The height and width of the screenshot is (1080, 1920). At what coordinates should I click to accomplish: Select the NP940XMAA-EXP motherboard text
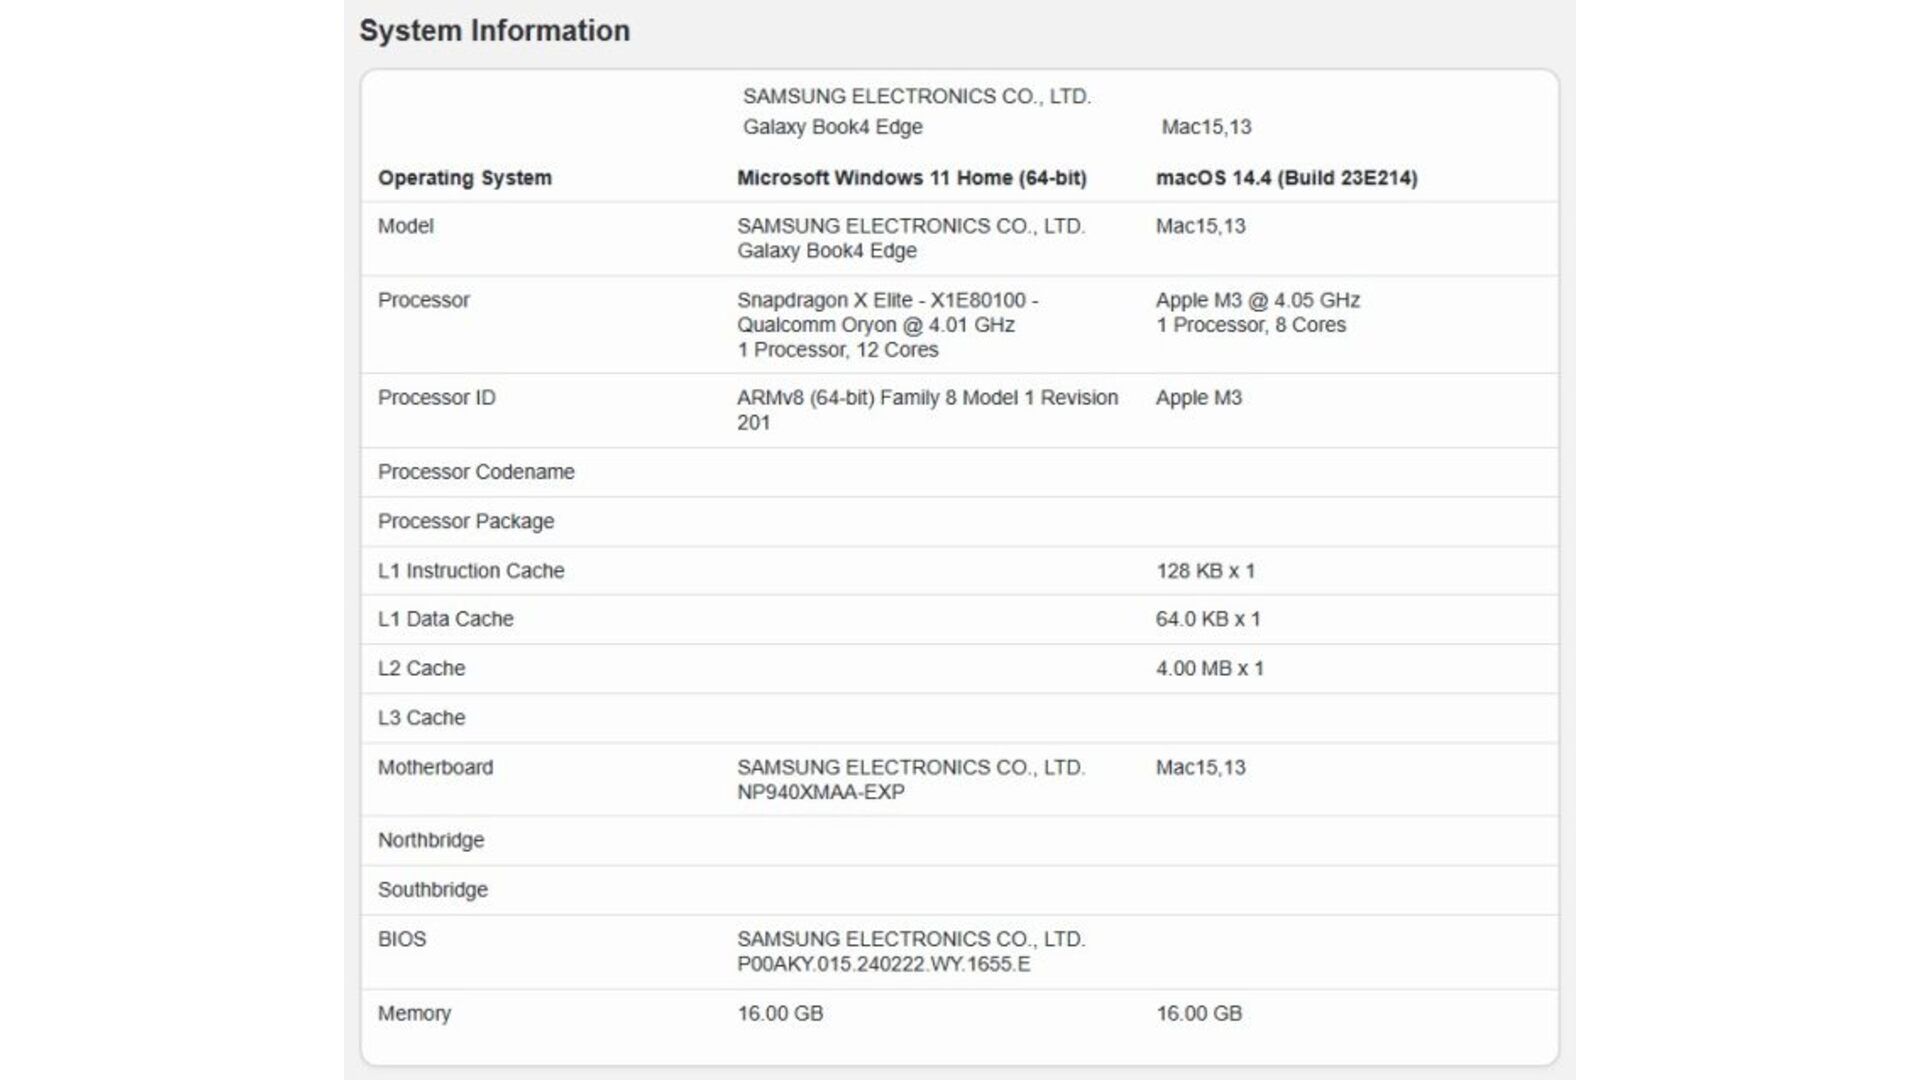(x=820, y=792)
